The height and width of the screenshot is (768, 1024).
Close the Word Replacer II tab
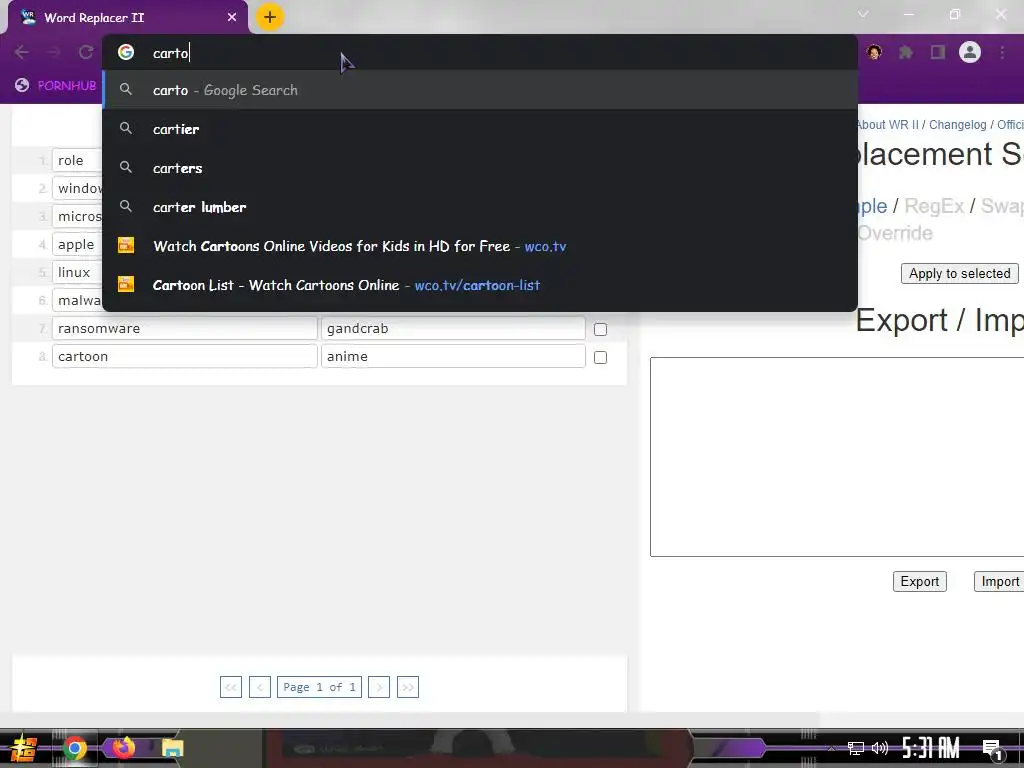pyautogui.click(x=232, y=18)
